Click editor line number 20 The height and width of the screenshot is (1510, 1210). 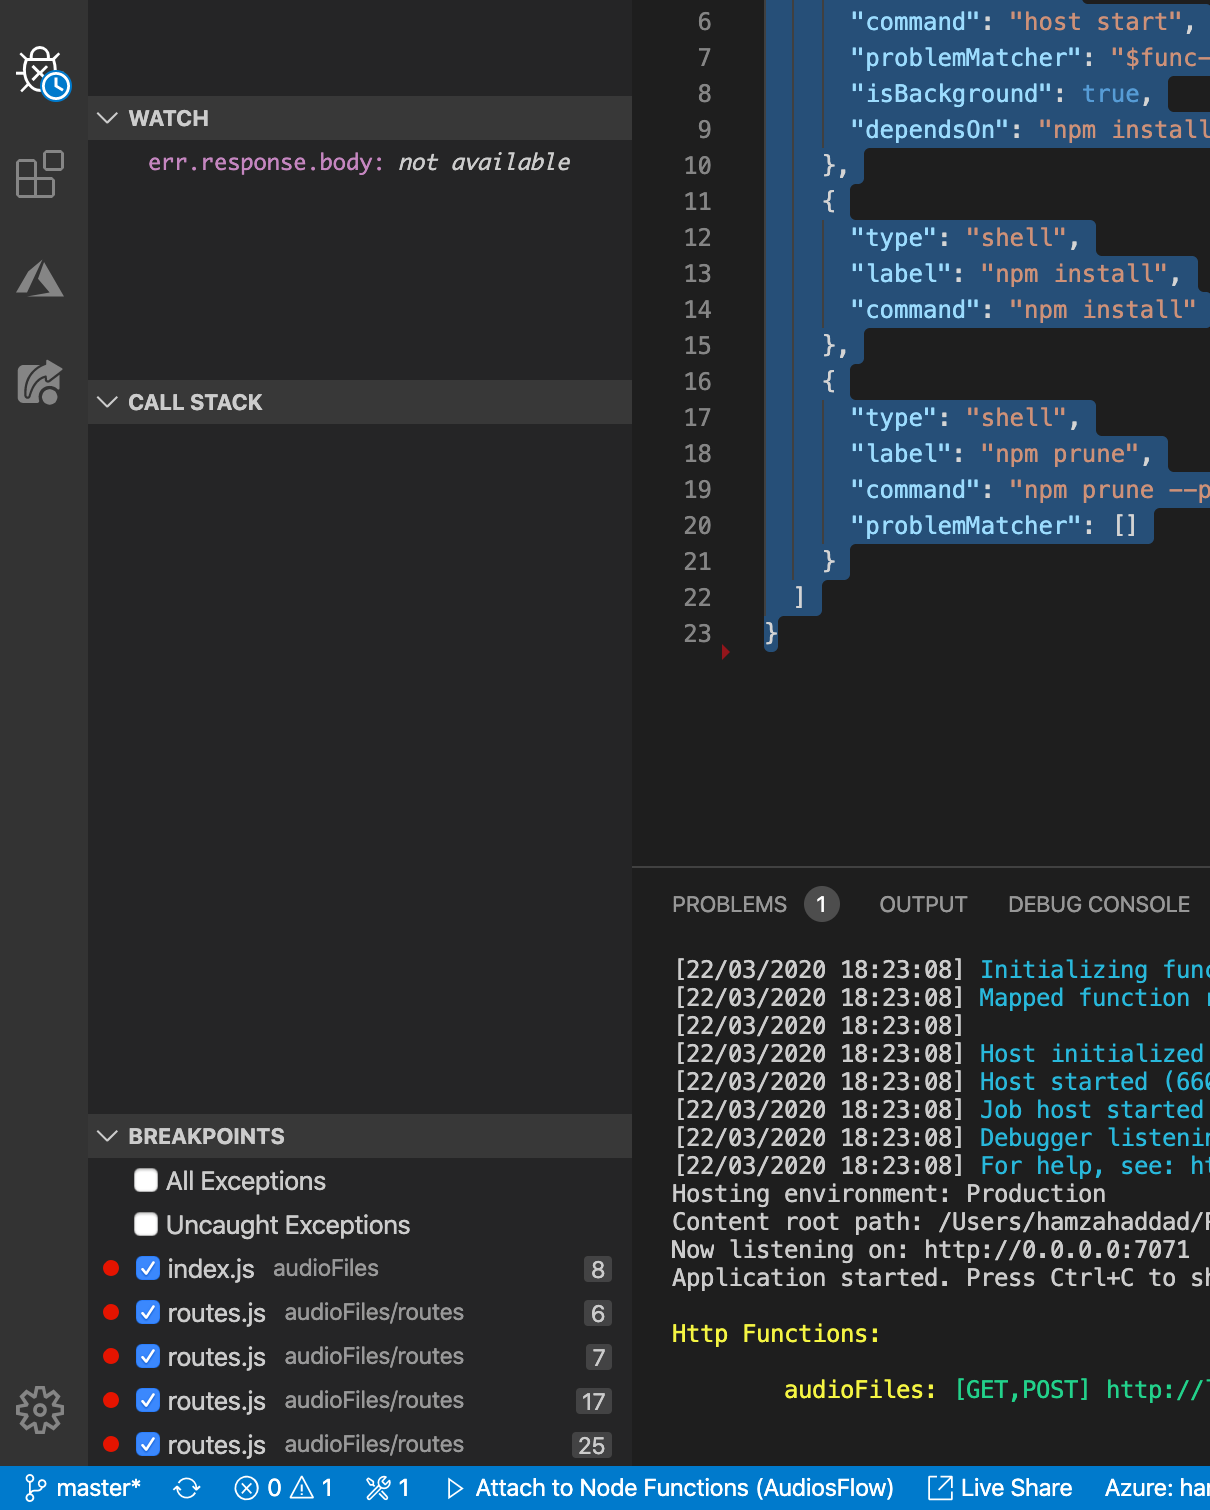[x=697, y=526]
